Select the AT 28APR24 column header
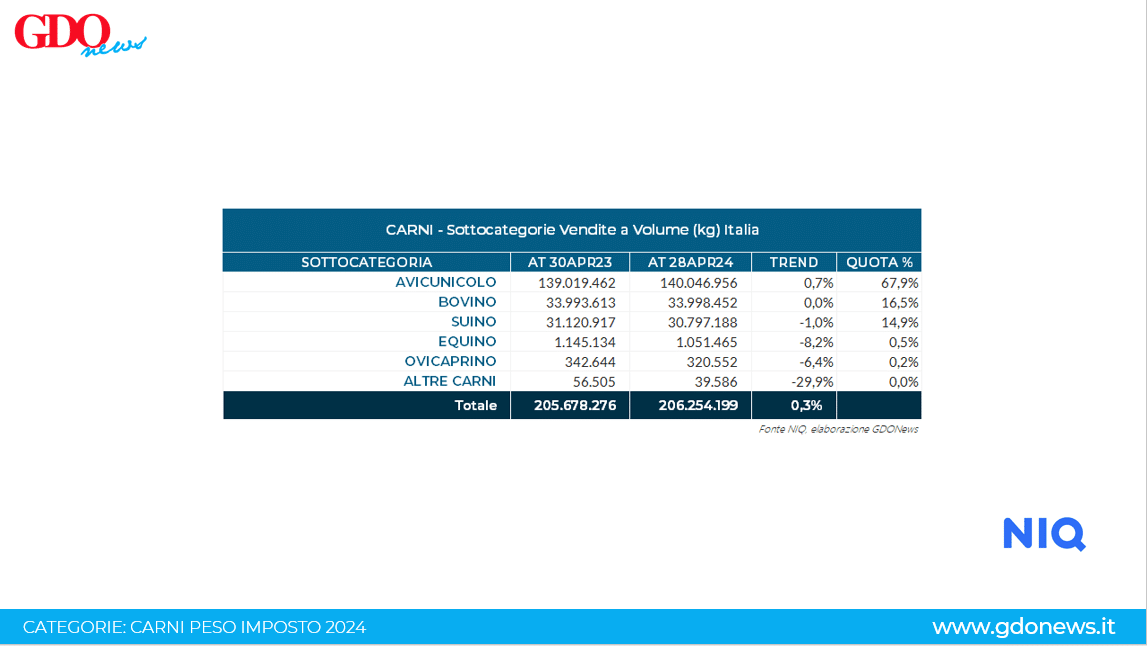This screenshot has width=1147, height=646. click(689, 262)
